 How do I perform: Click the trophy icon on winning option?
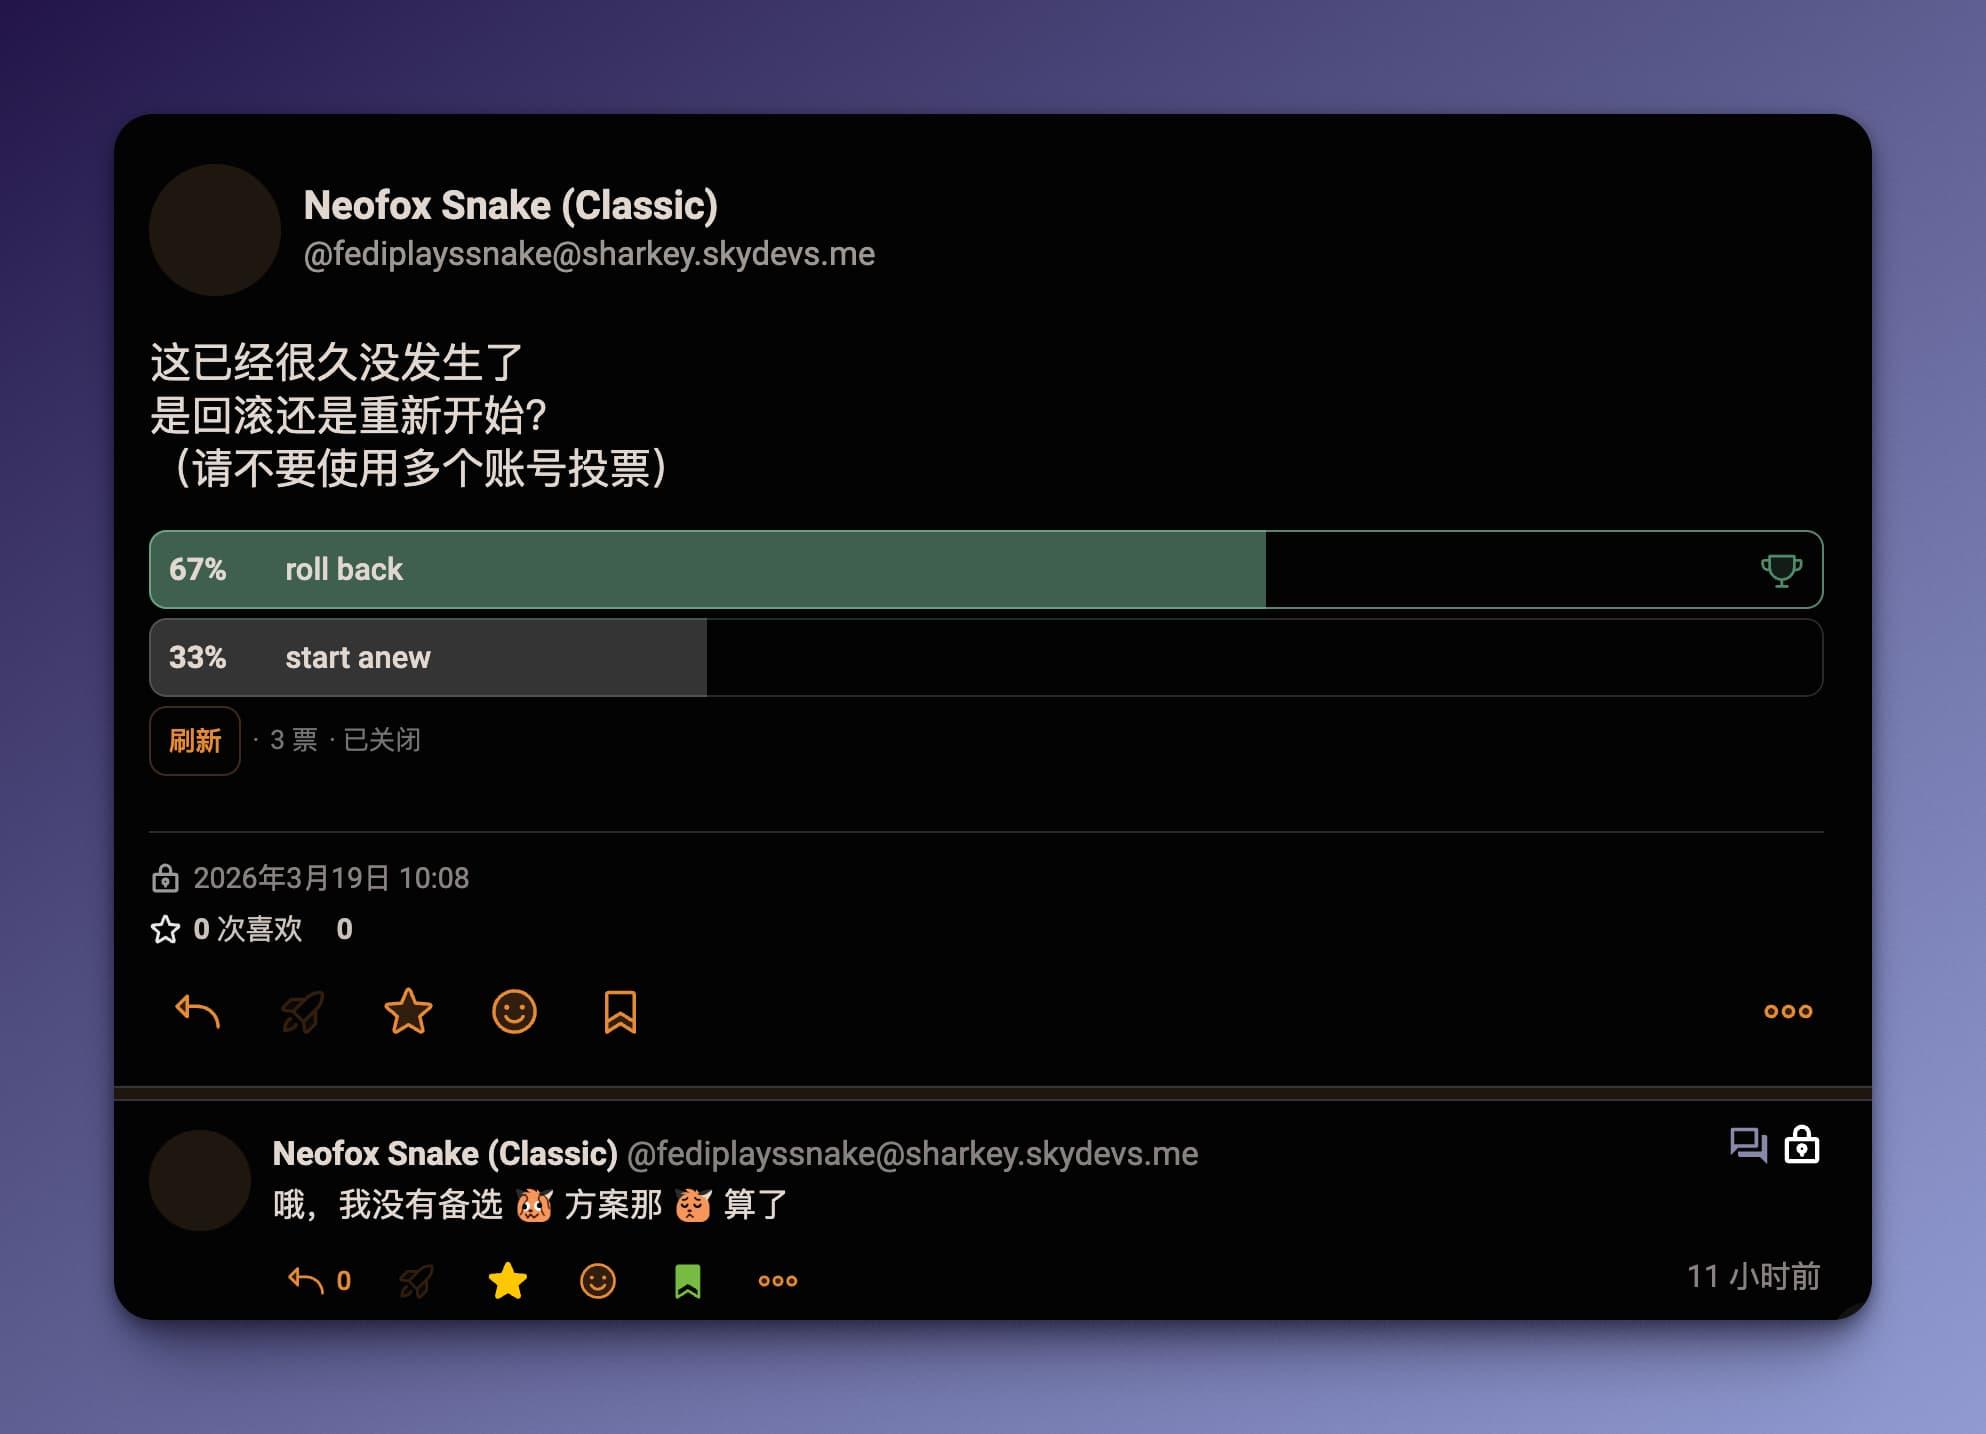tap(1781, 570)
